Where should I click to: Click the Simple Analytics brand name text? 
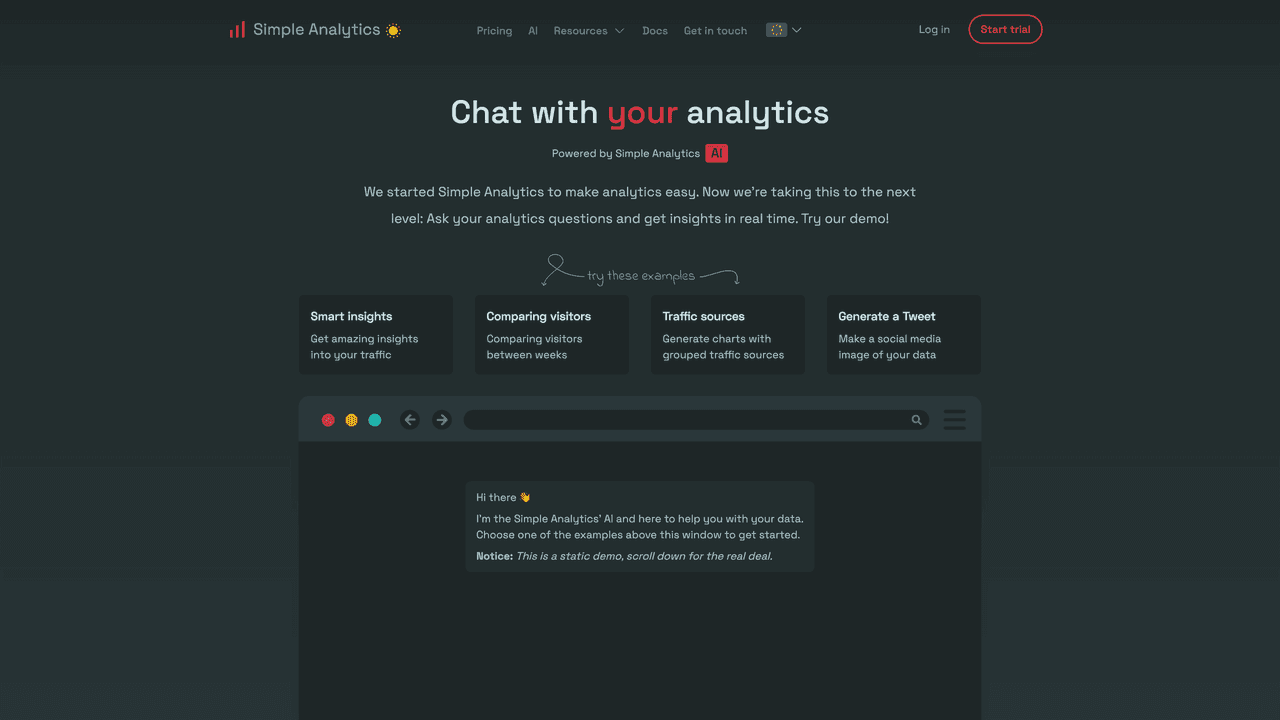tap(316, 30)
